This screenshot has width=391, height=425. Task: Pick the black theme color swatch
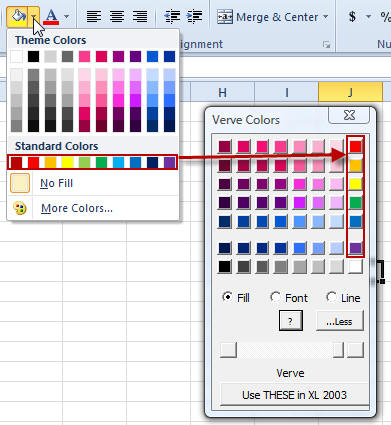tap(33, 57)
